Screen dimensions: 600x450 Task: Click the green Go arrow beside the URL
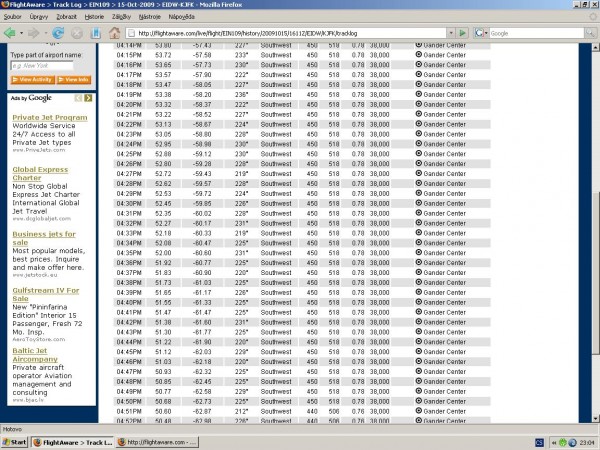coord(463,33)
